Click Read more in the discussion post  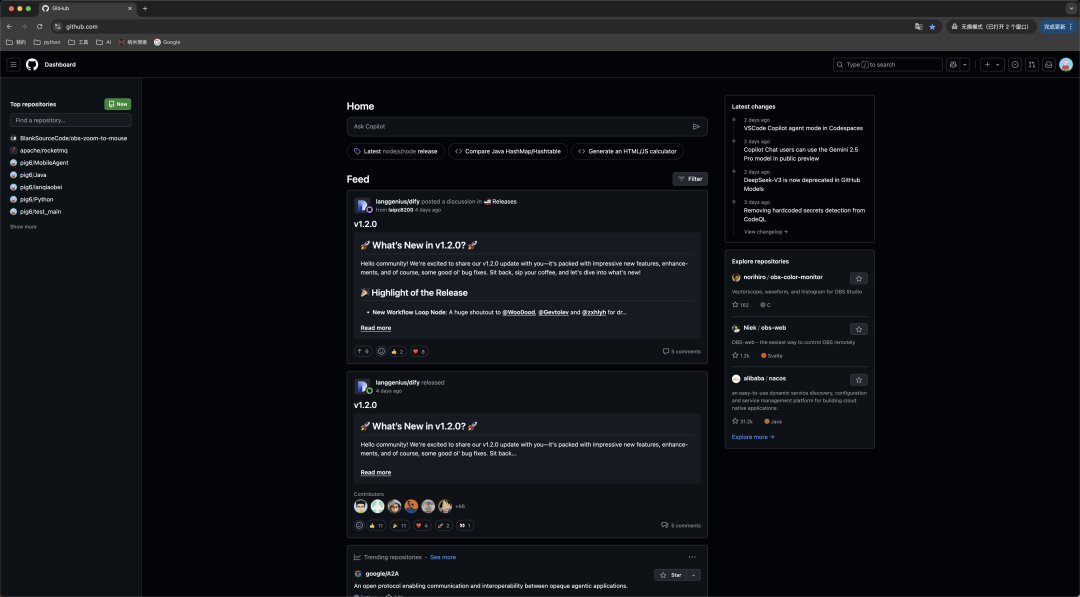pyautogui.click(x=375, y=328)
